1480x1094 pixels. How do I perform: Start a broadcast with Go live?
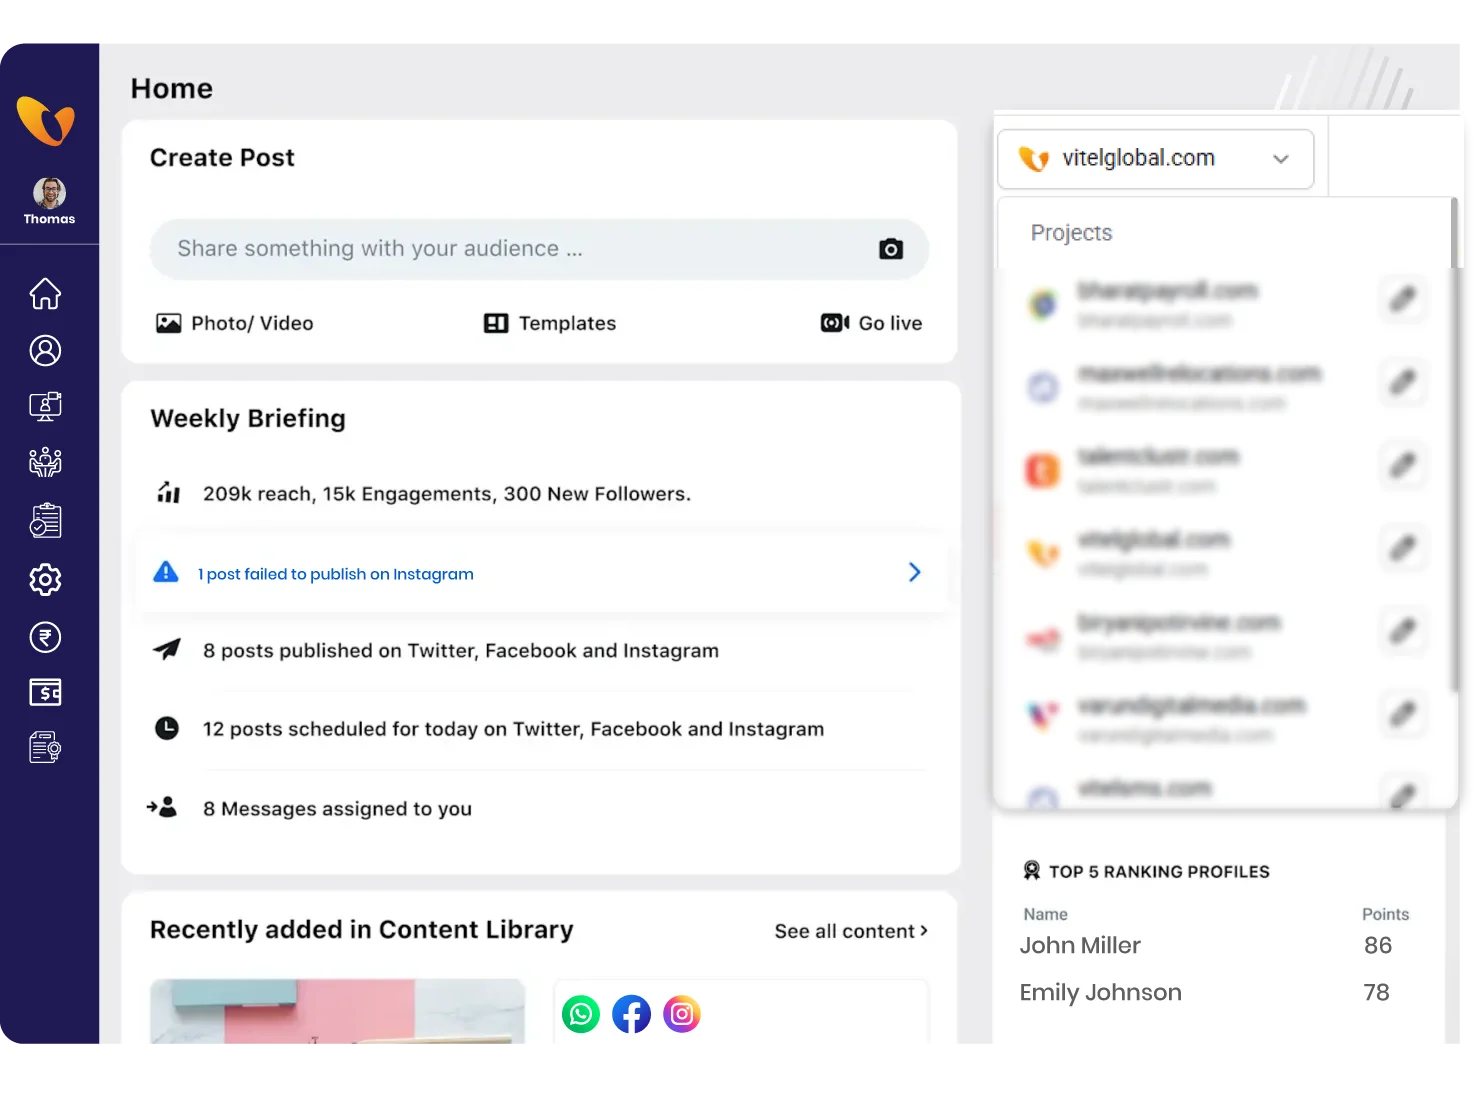[x=871, y=322]
